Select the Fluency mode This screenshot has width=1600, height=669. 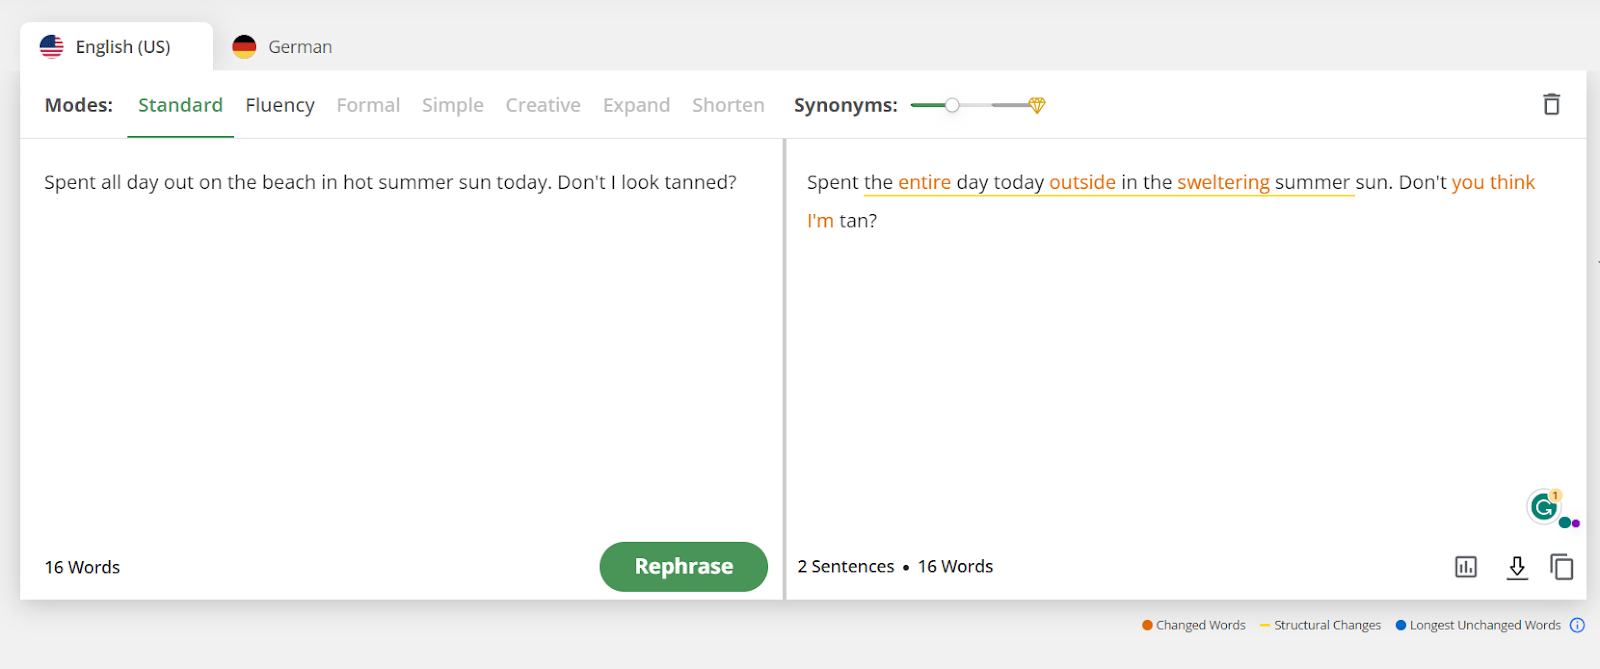point(280,105)
